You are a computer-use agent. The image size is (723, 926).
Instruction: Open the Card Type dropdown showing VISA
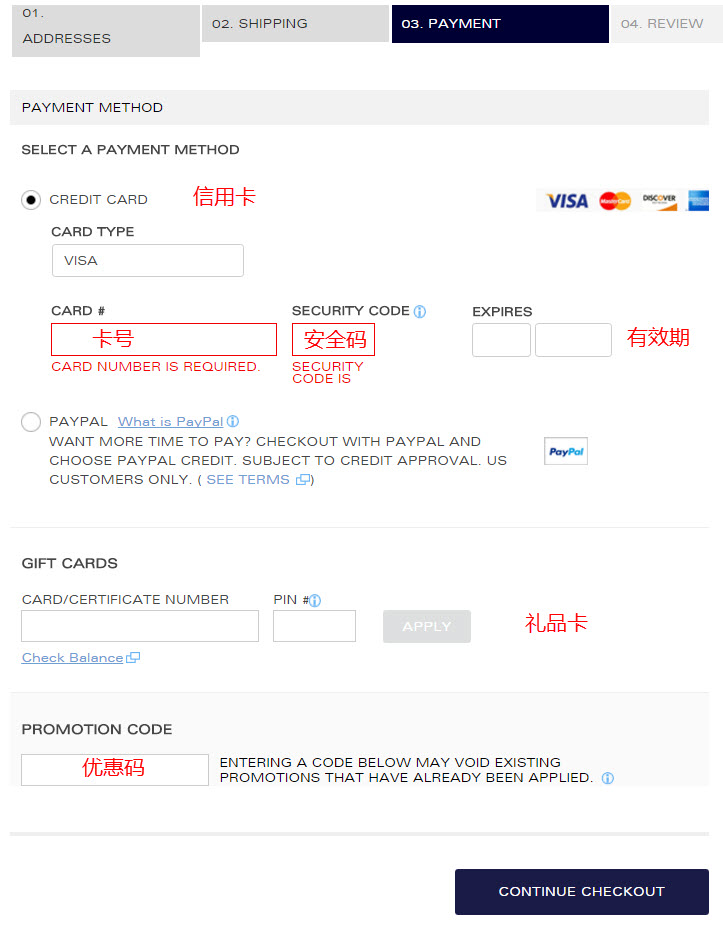click(x=148, y=260)
